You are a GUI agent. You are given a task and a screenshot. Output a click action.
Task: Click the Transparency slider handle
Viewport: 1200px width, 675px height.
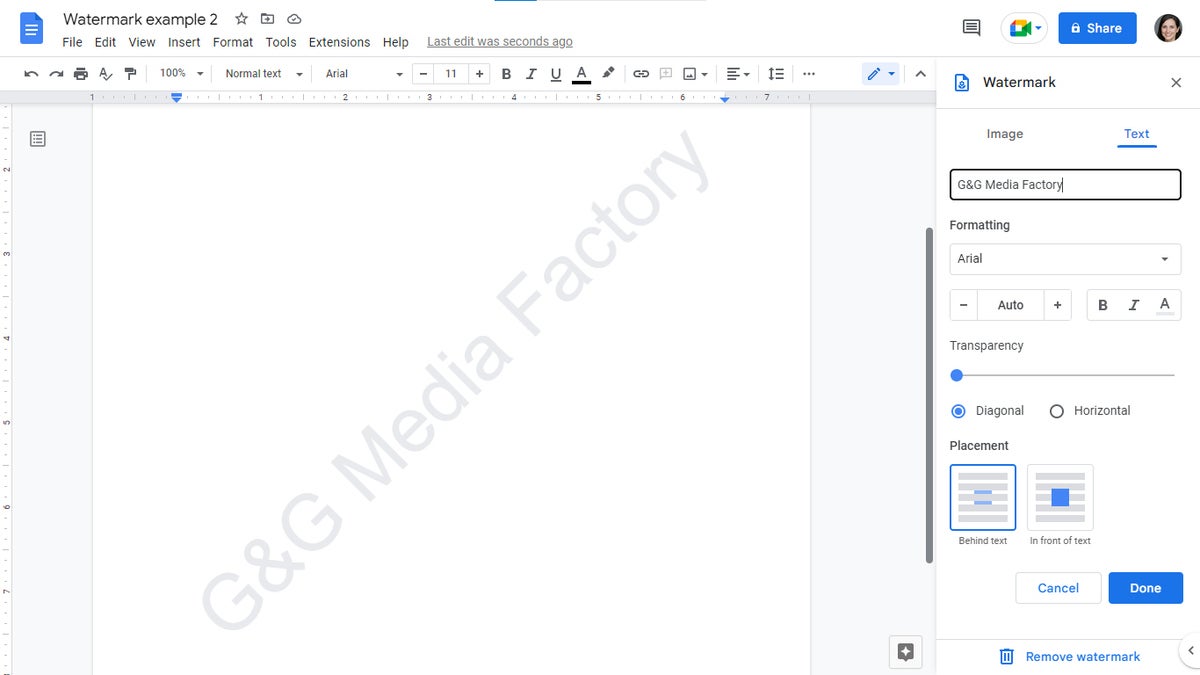(x=956, y=376)
